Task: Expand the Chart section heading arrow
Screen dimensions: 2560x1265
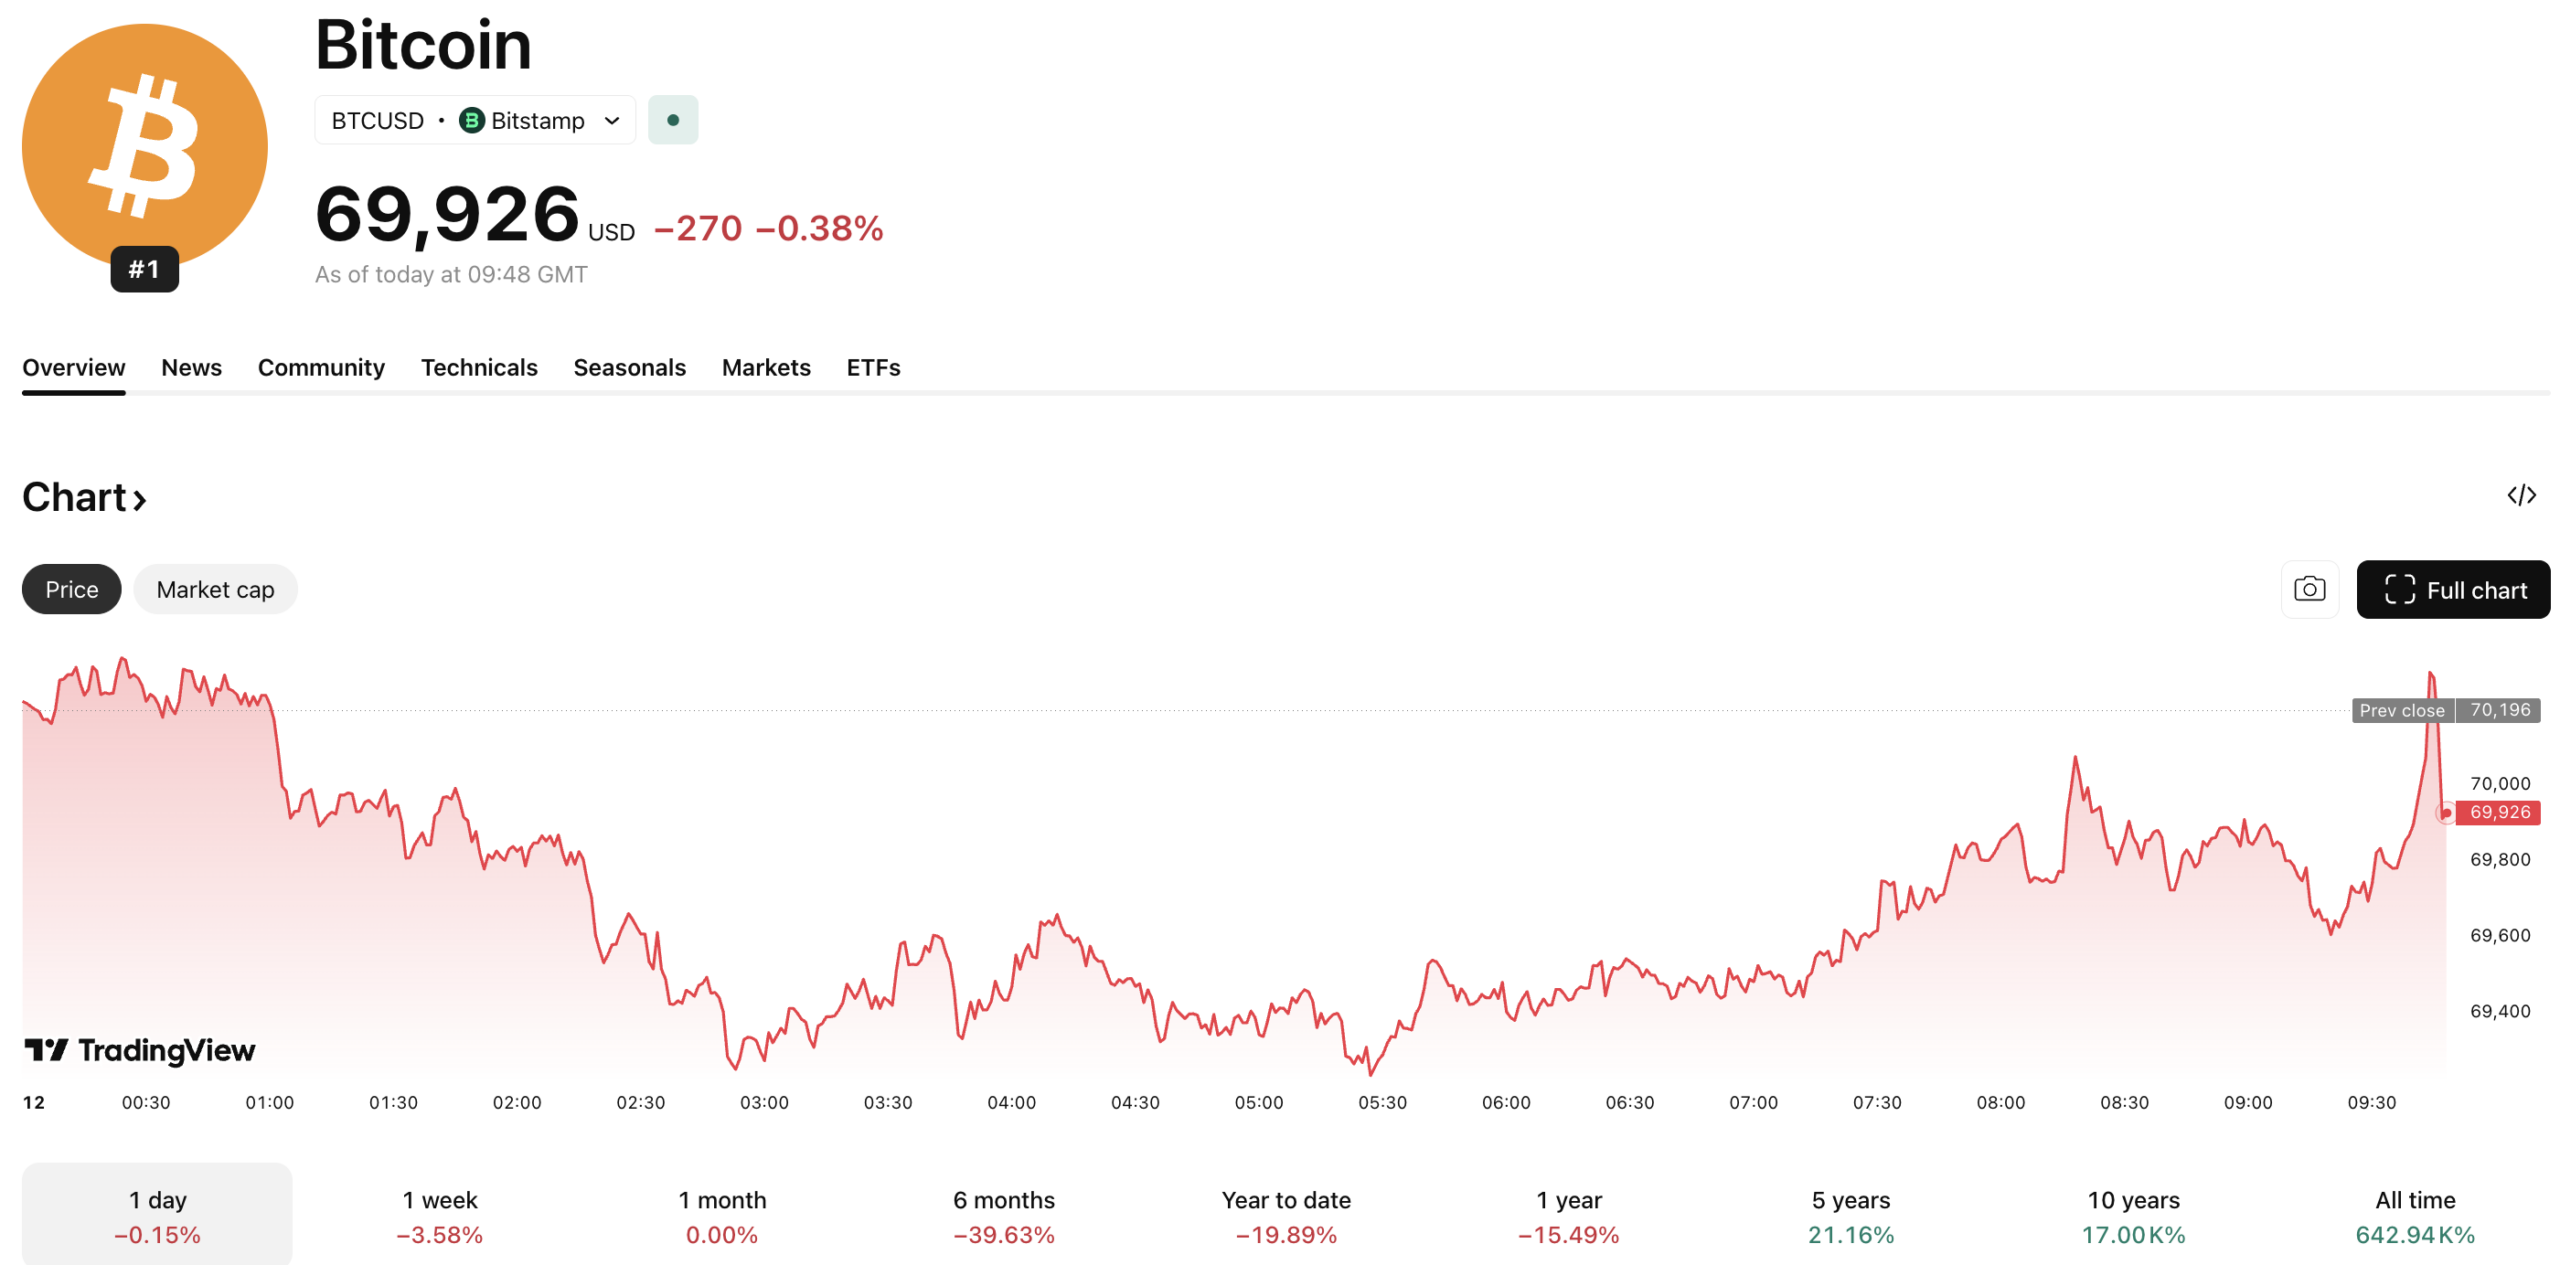Action: click(140, 499)
